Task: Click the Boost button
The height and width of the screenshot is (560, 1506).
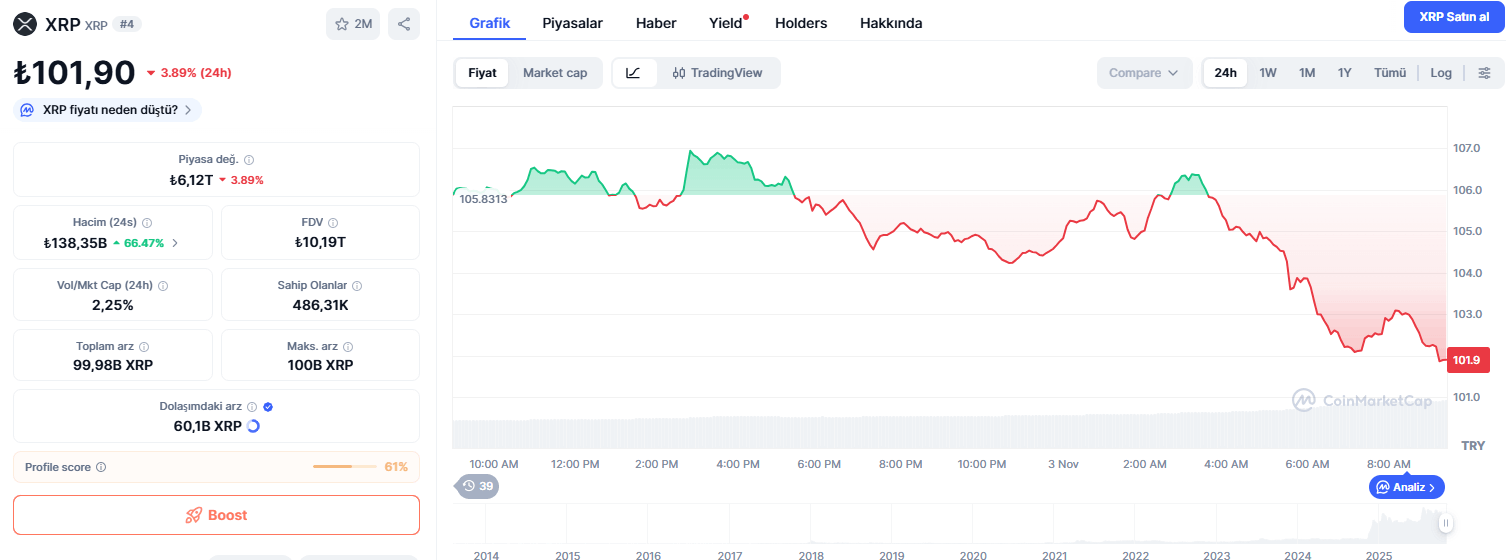Action: tap(216, 515)
